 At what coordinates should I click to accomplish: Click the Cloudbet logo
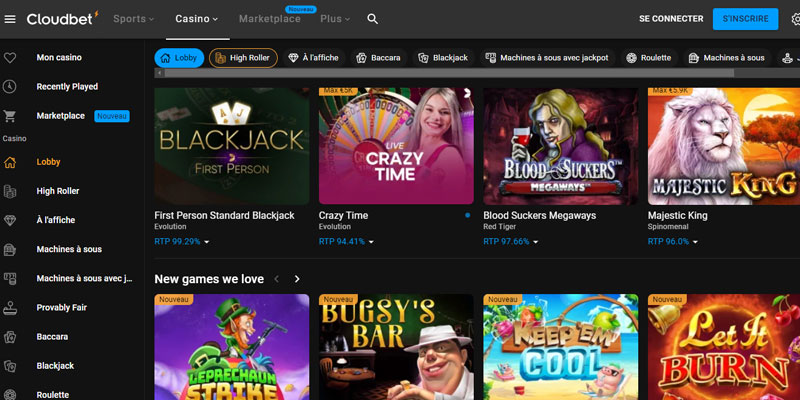click(62, 19)
